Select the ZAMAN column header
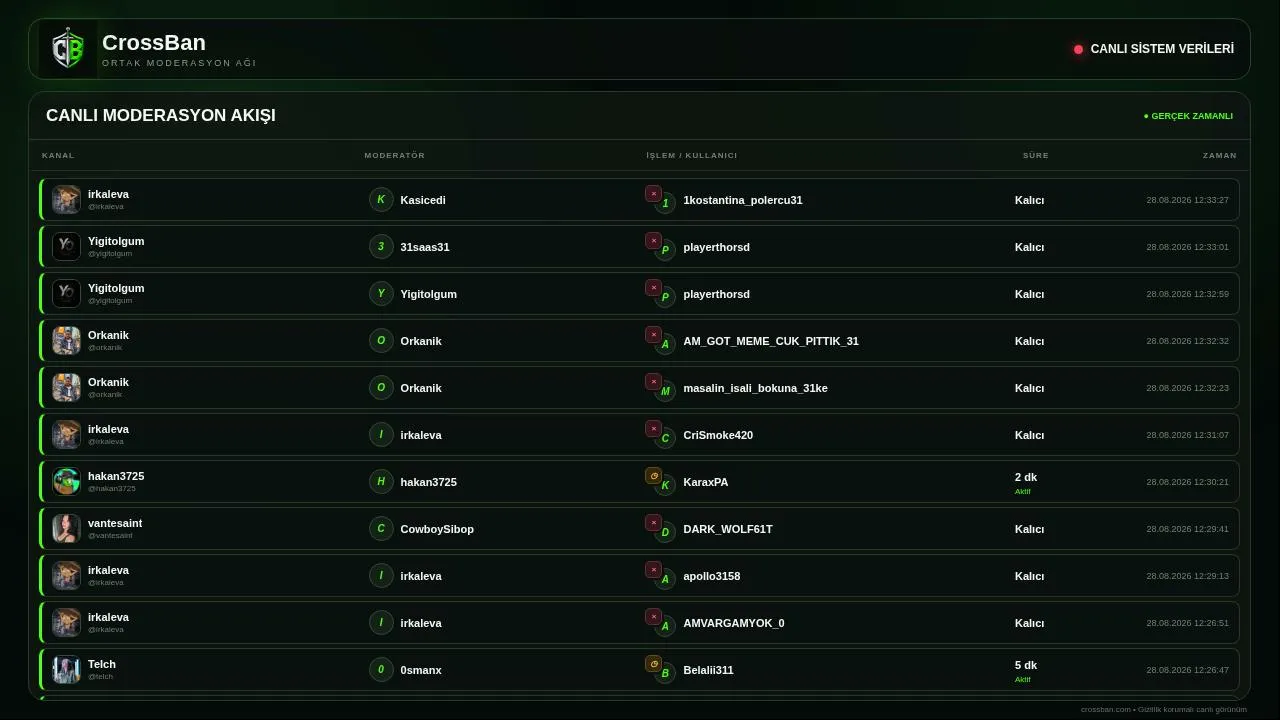Viewport: 1280px width, 720px height. pos(1220,155)
